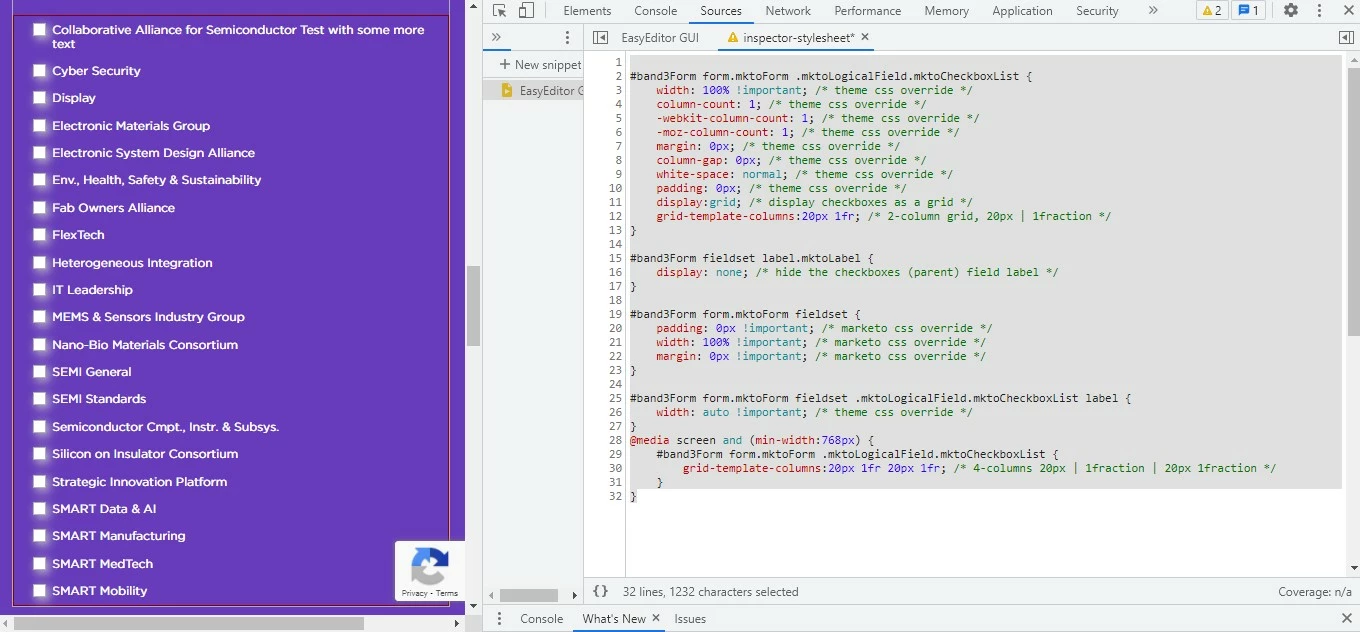The width and height of the screenshot is (1360, 632).
Task: Open the Network tab
Action: [x=788, y=11]
